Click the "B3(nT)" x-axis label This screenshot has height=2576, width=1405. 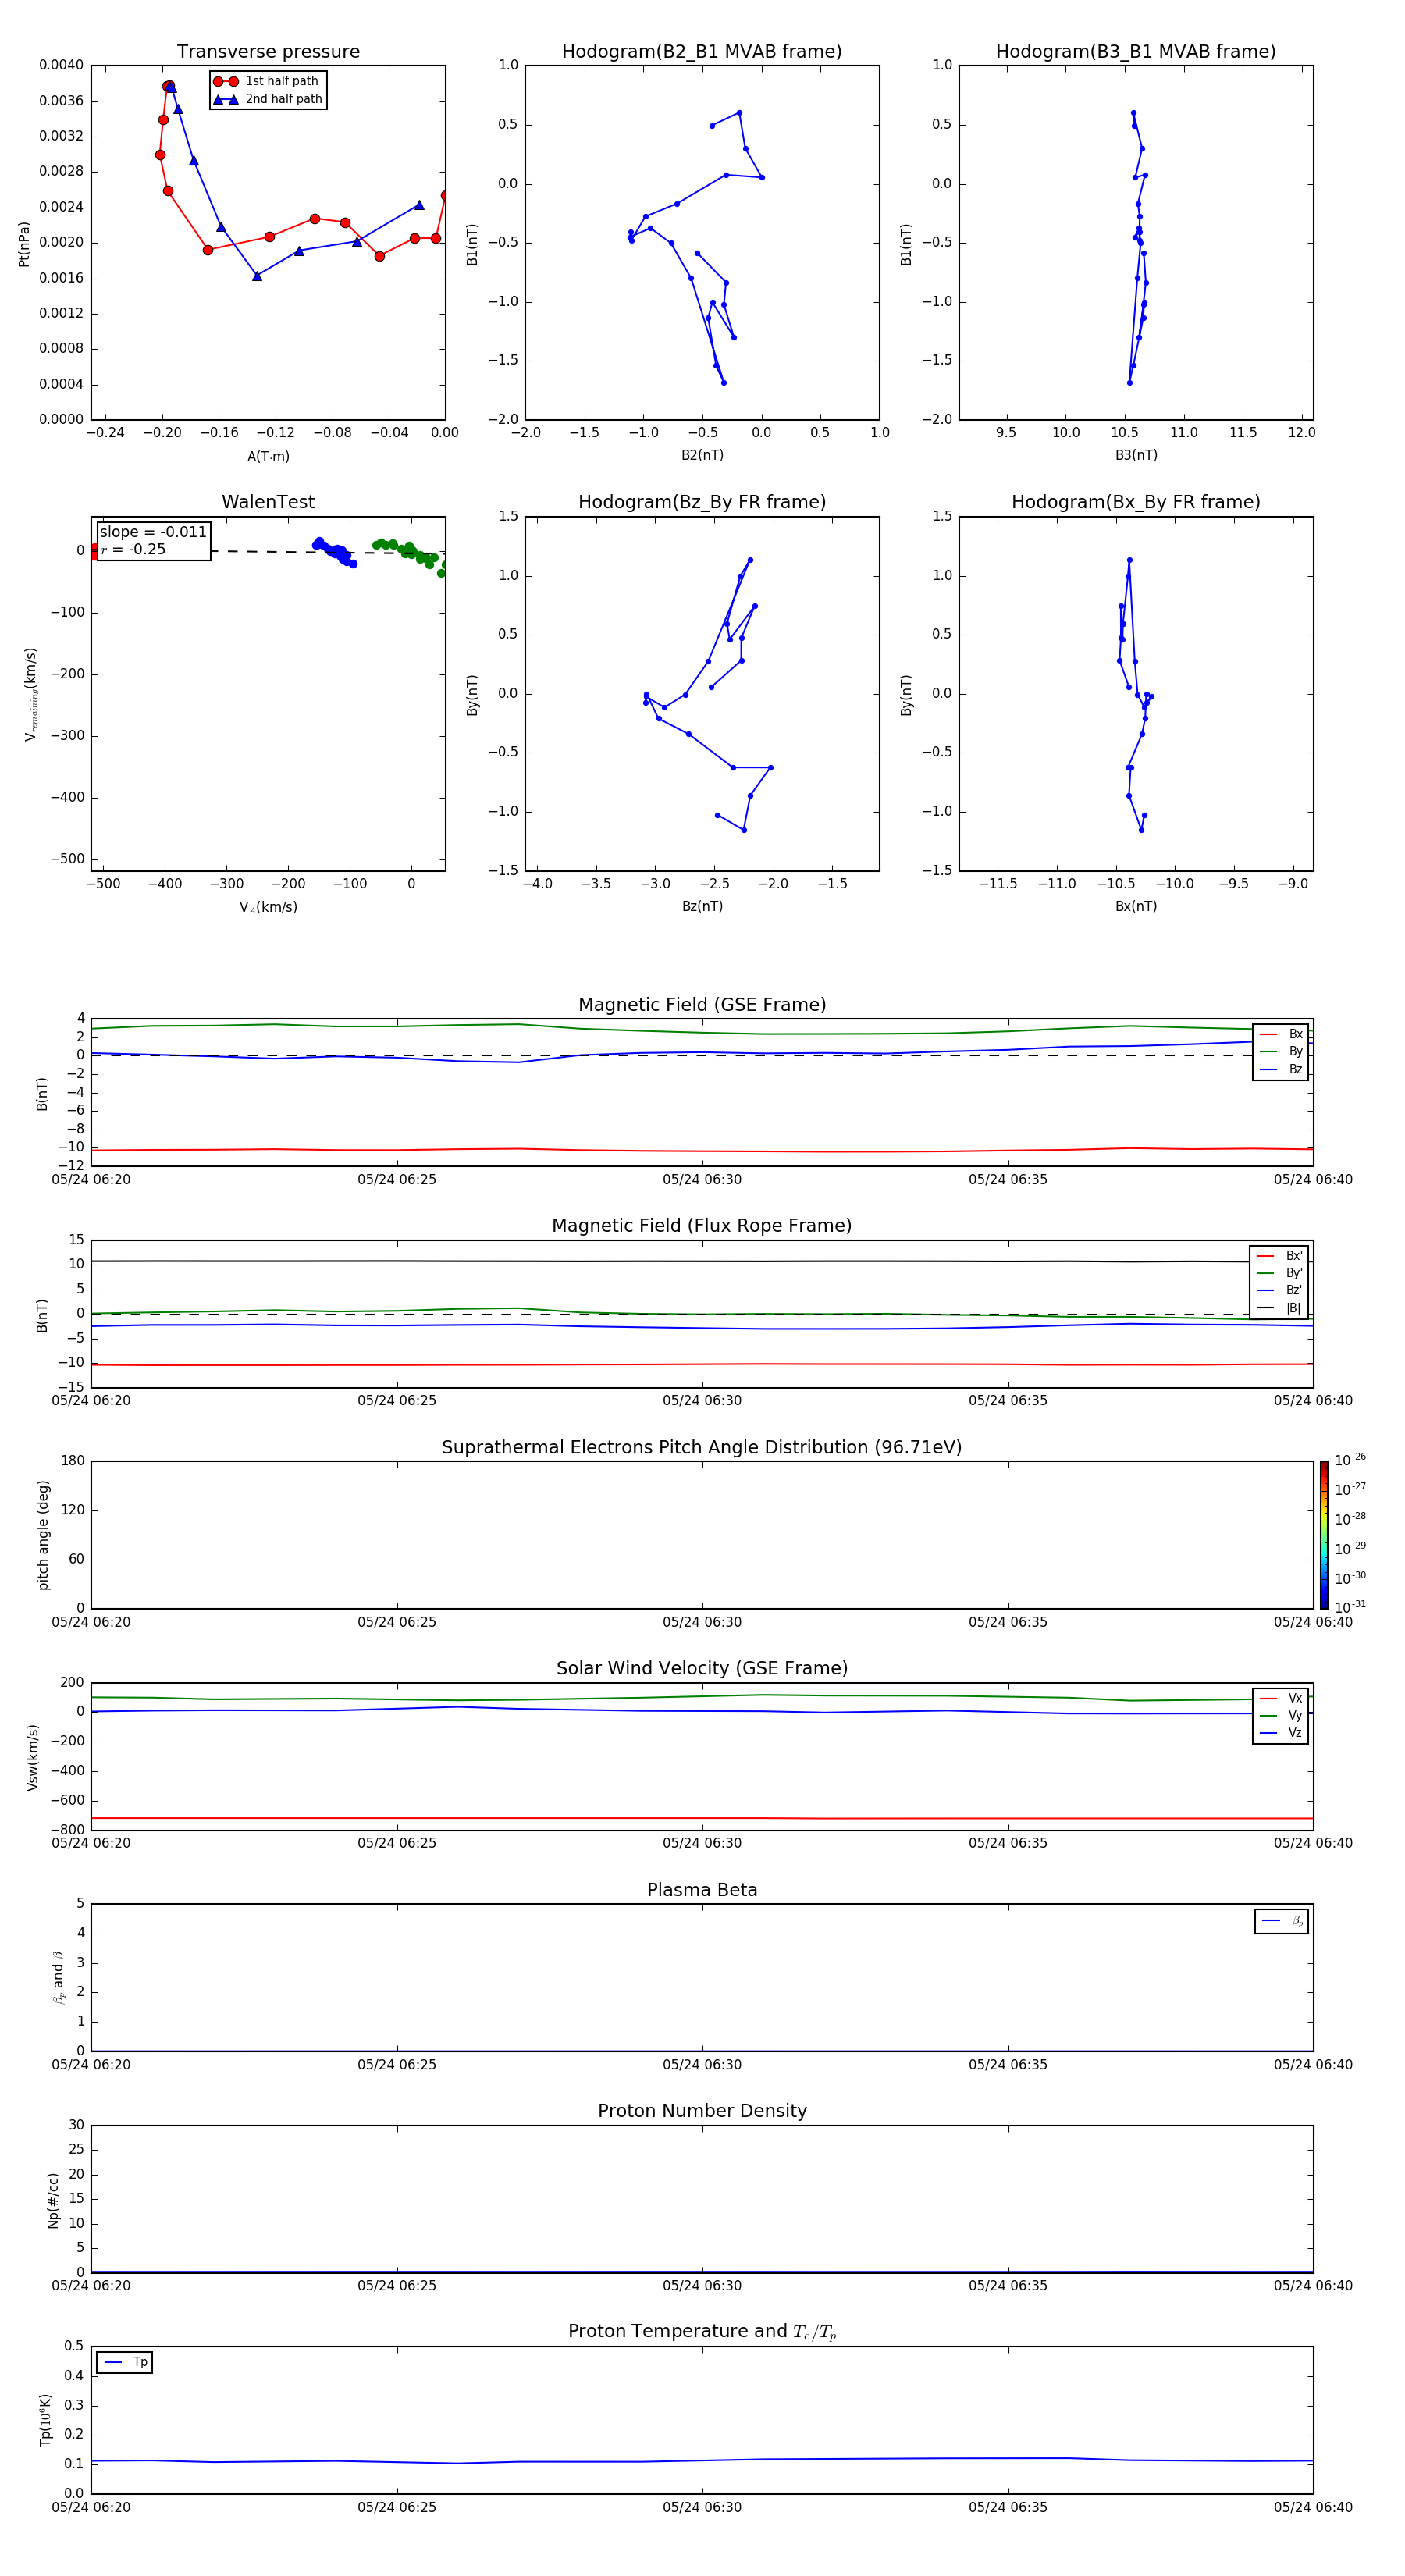[1136, 455]
